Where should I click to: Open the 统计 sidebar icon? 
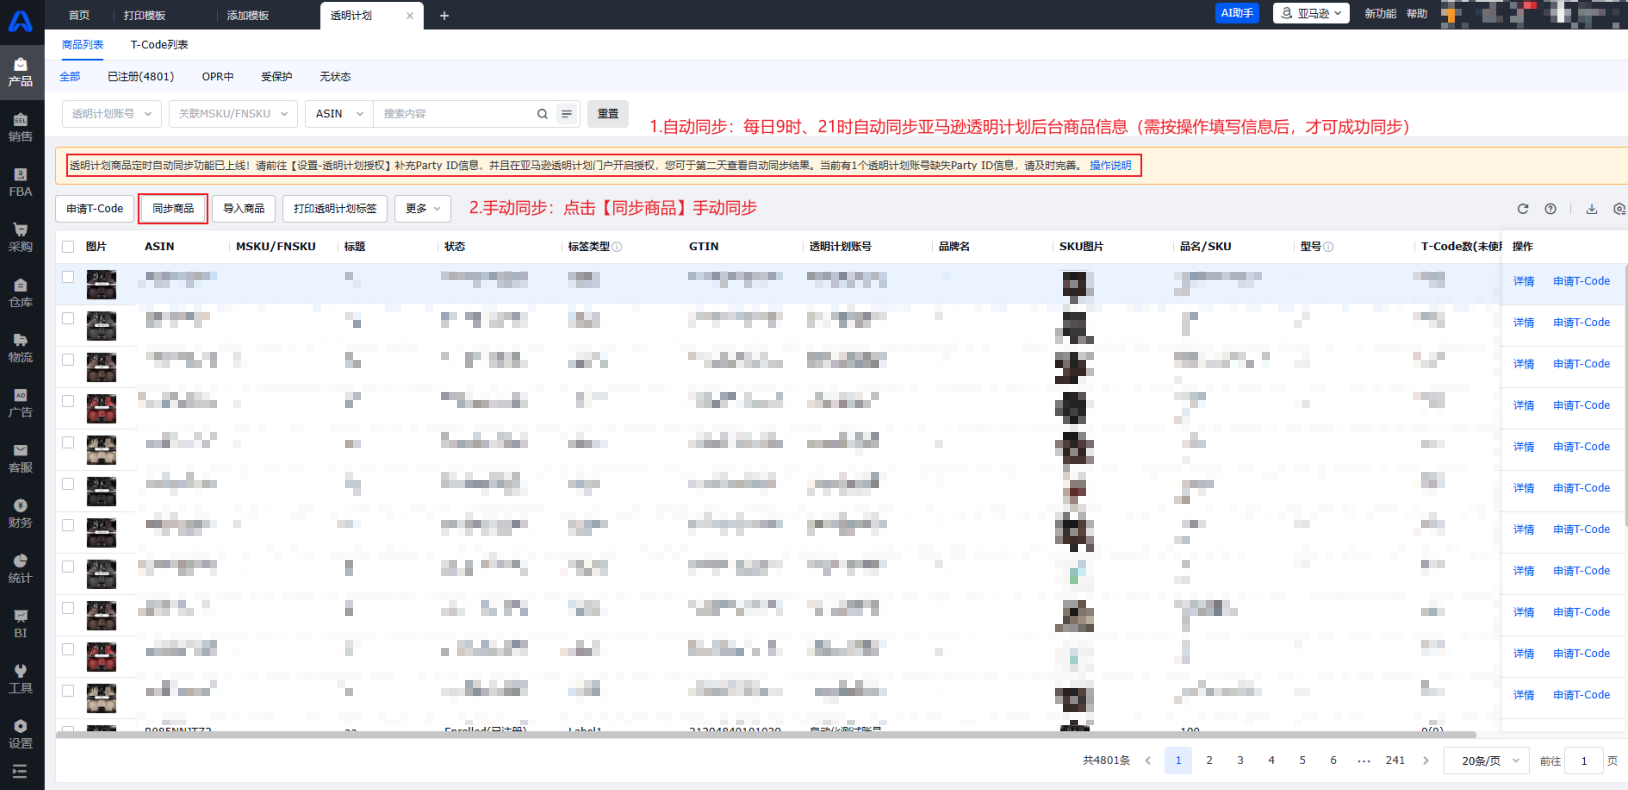20,568
